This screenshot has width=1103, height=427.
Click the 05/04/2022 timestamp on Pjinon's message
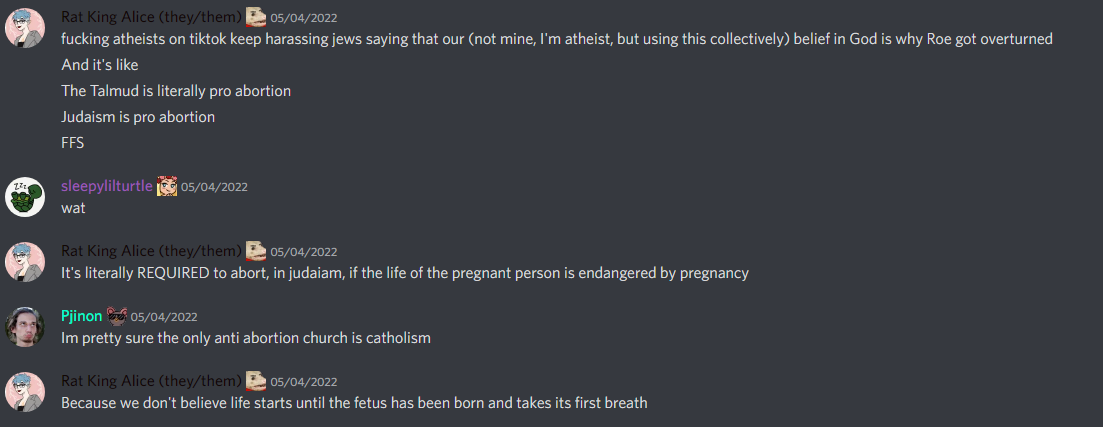(164, 317)
